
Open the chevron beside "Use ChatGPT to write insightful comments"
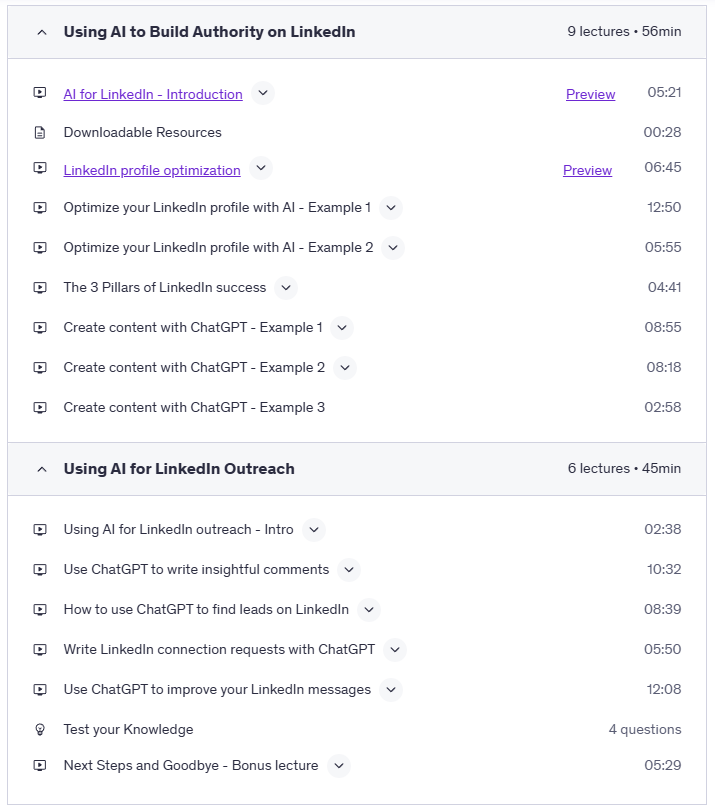[x=348, y=569]
